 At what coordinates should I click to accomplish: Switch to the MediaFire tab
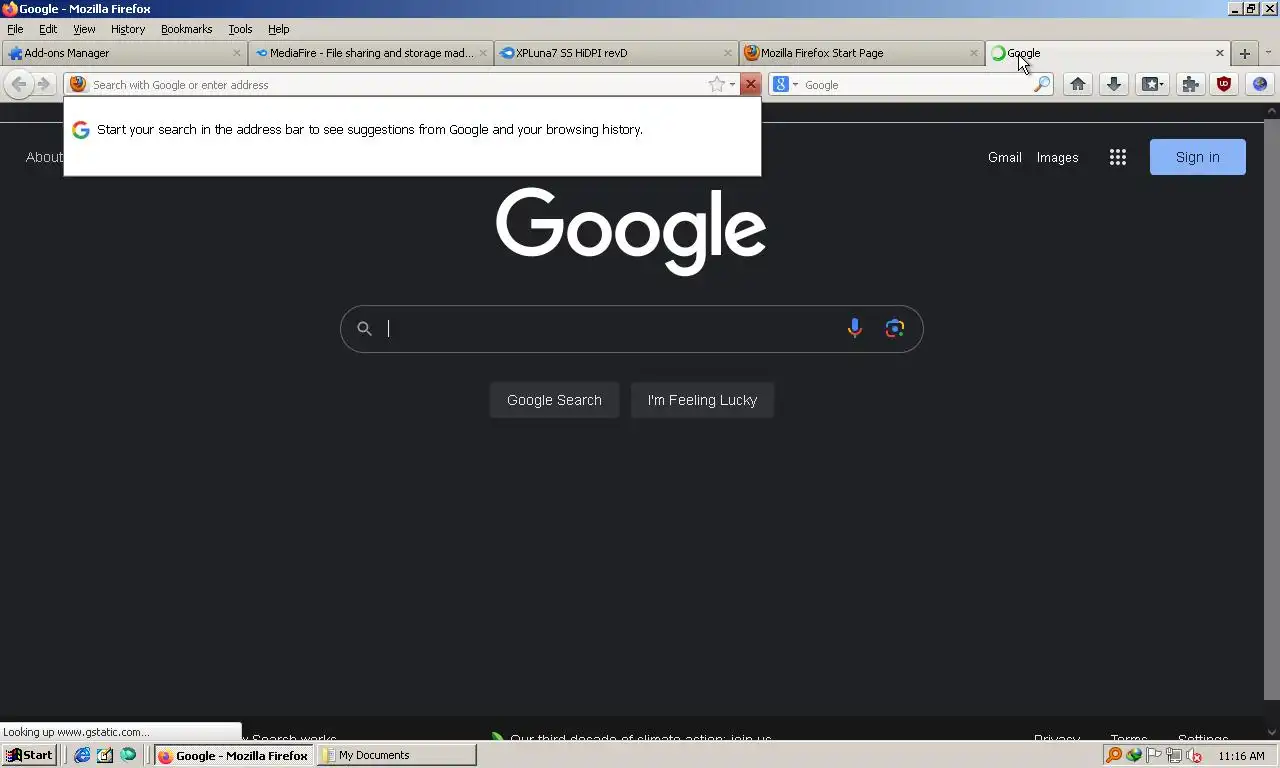371,53
